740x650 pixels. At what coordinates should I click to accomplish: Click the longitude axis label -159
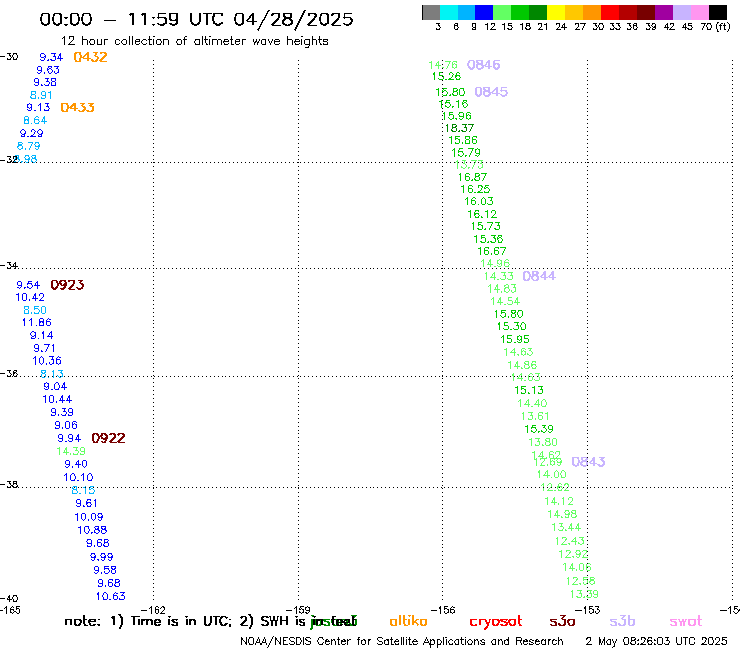point(298,610)
